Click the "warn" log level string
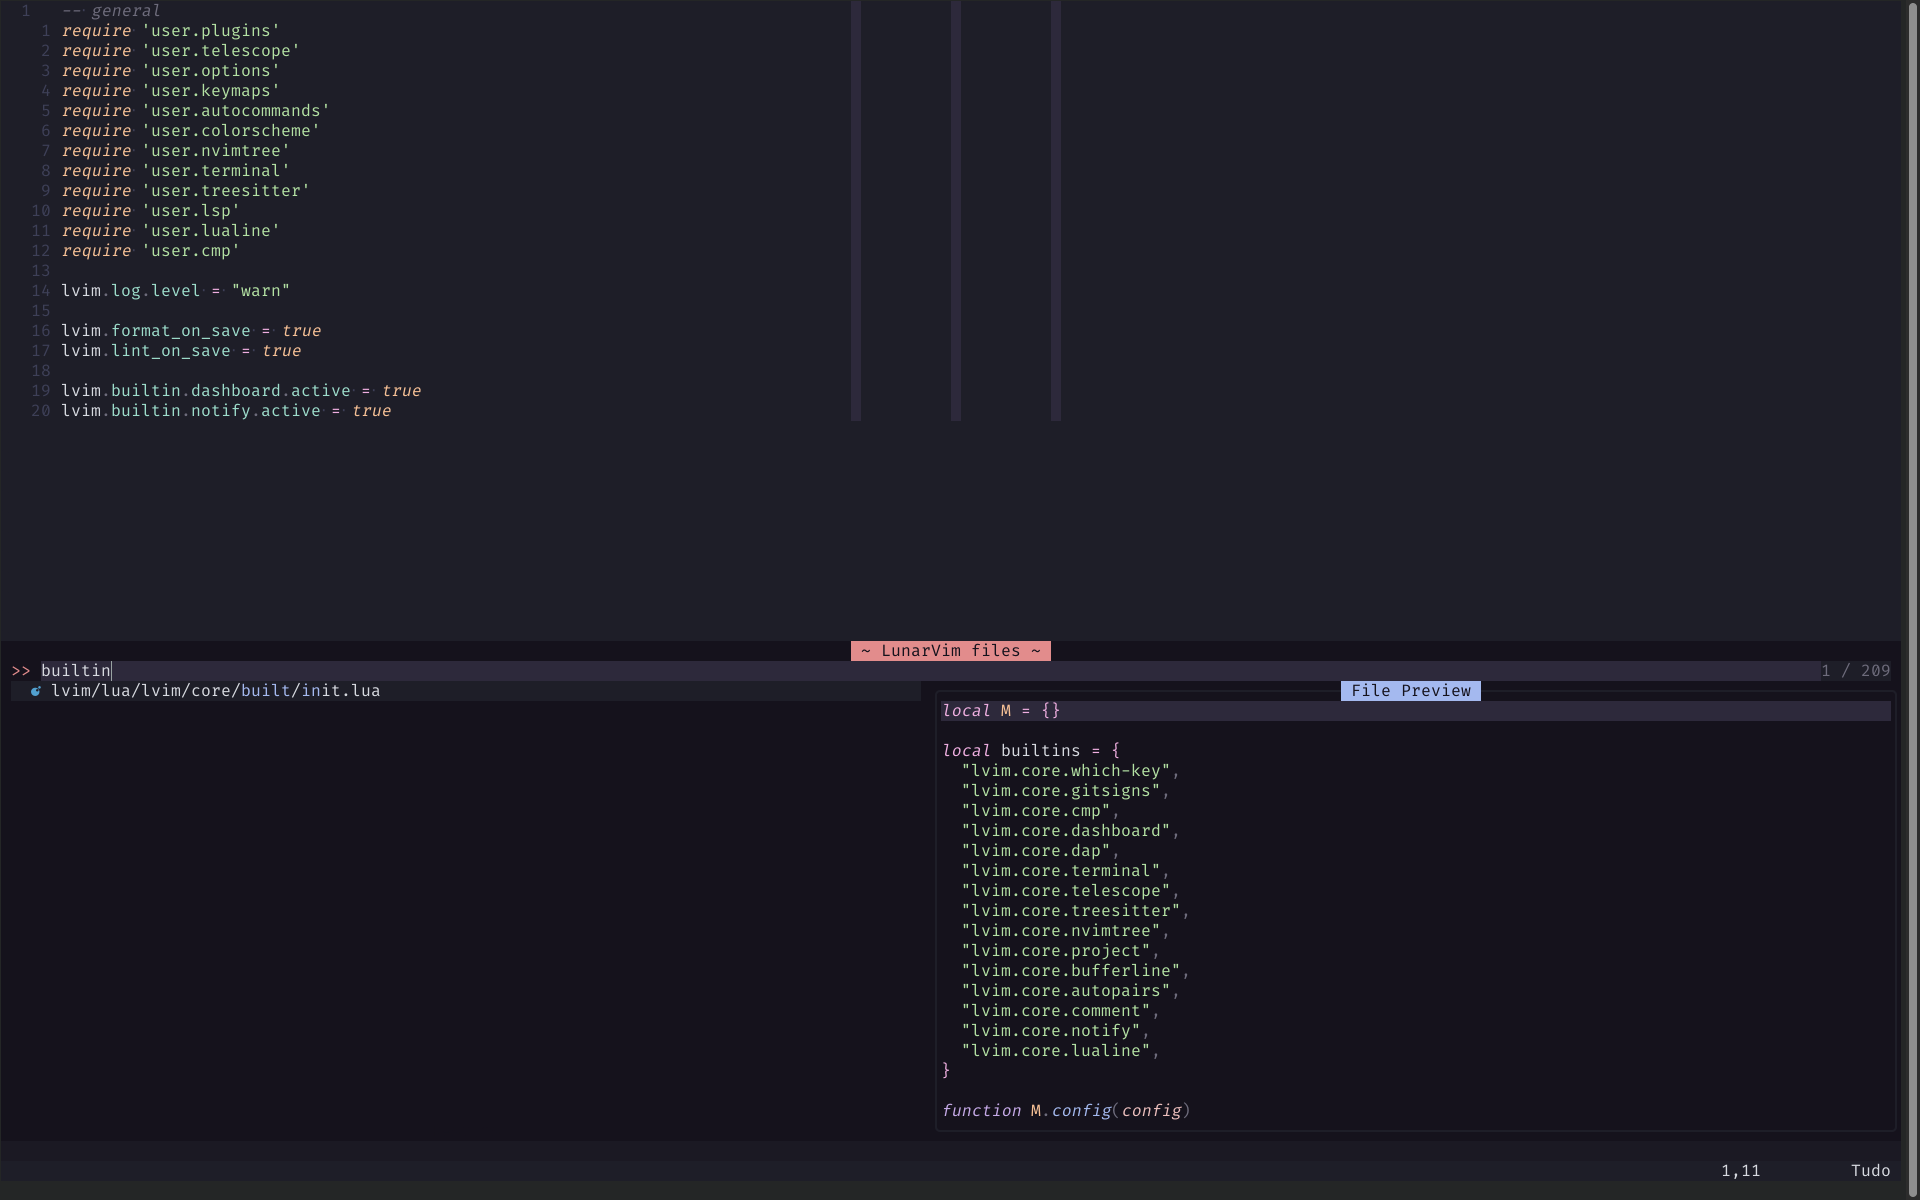Viewport: 1920px width, 1200px height. [x=260, y=291]
